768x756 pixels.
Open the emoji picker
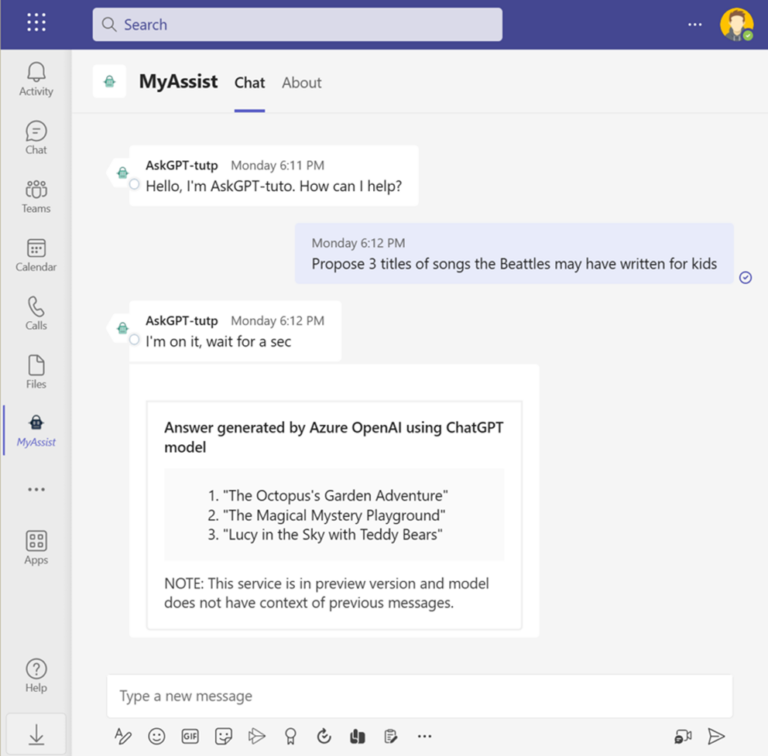[x=157, y=736]
